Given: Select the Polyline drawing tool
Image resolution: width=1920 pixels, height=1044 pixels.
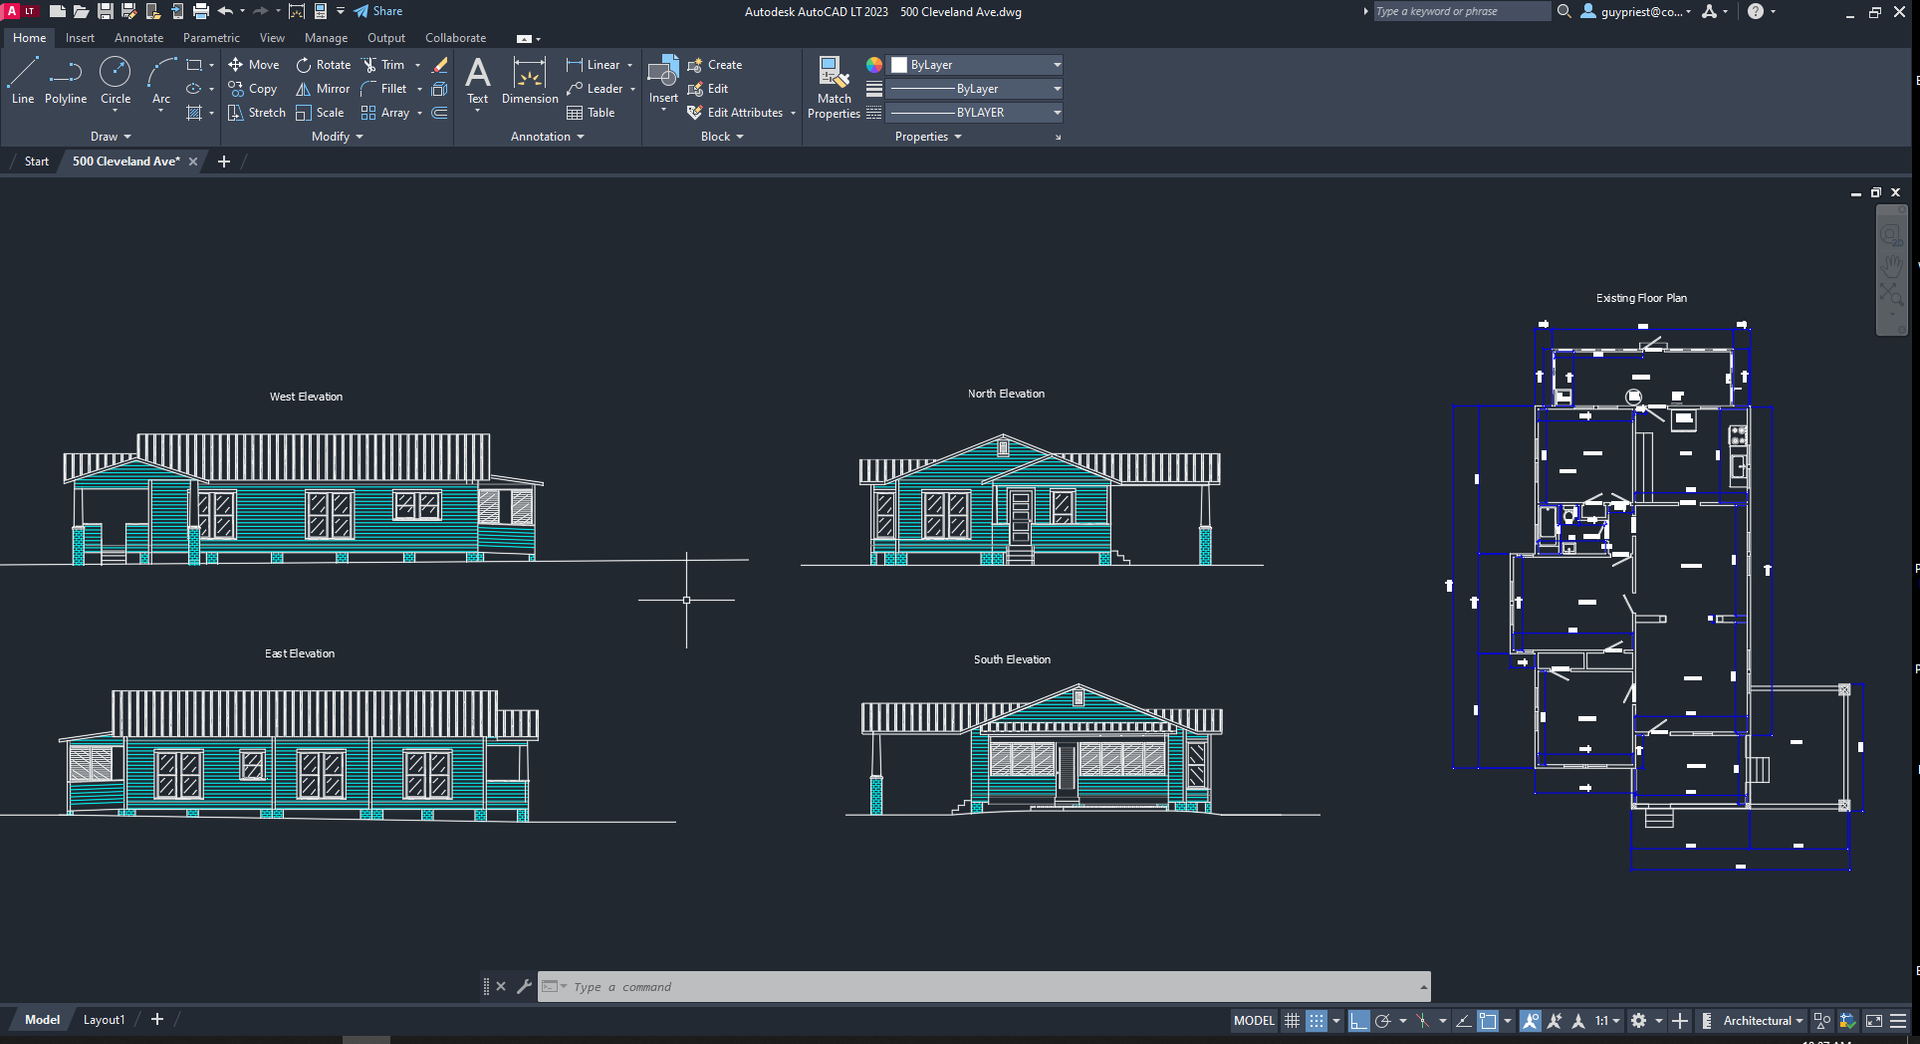Looking at the screenshot, I should pyautogui.click(x=65, y=80).
